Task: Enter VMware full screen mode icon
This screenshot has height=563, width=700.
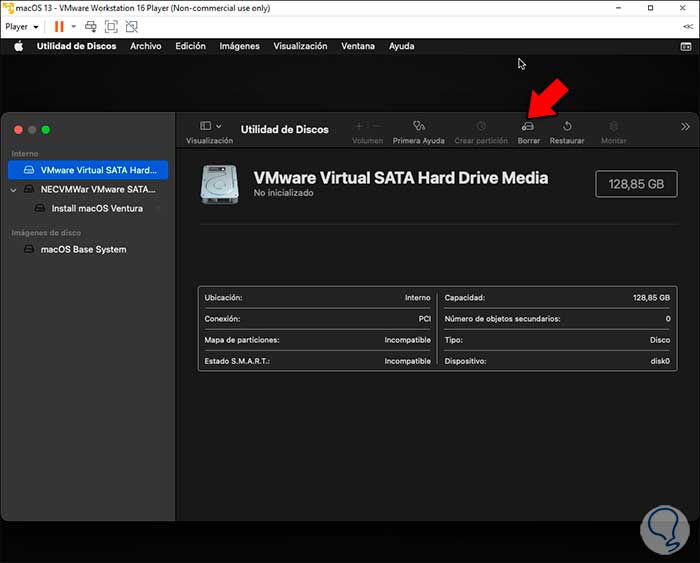Action: 111,27
